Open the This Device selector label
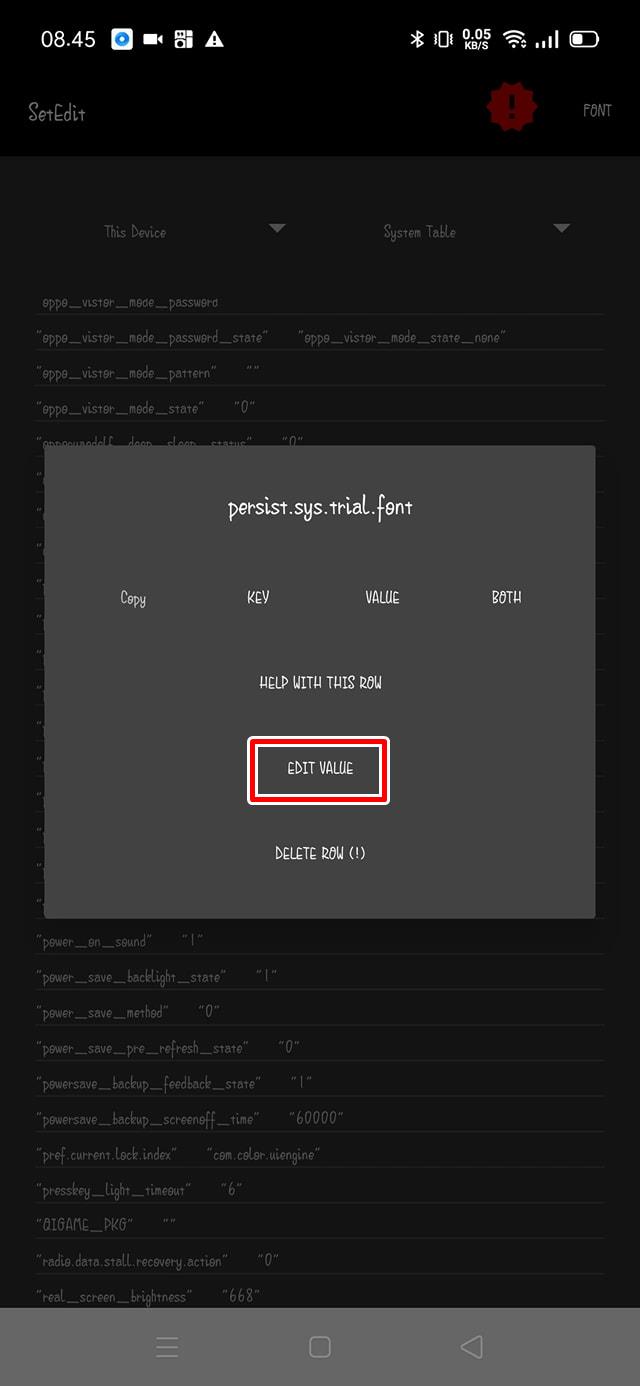This screenshot has width=640, height=1386. pos(135,232)
